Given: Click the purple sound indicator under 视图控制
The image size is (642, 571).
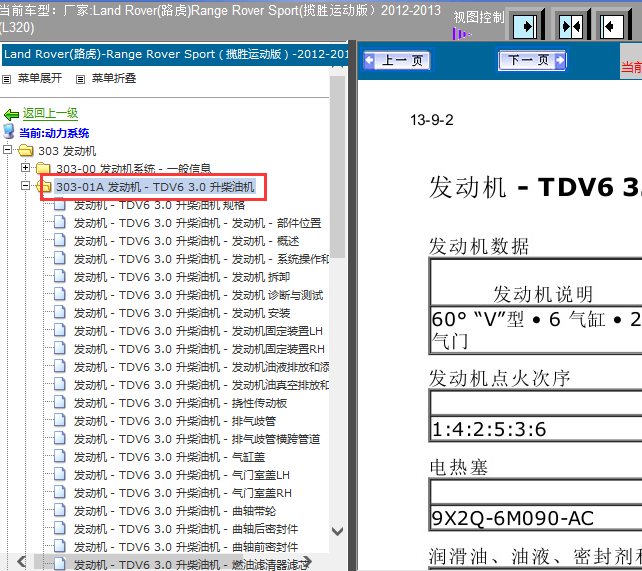Looking at the screenshot, I should [462, 34].
